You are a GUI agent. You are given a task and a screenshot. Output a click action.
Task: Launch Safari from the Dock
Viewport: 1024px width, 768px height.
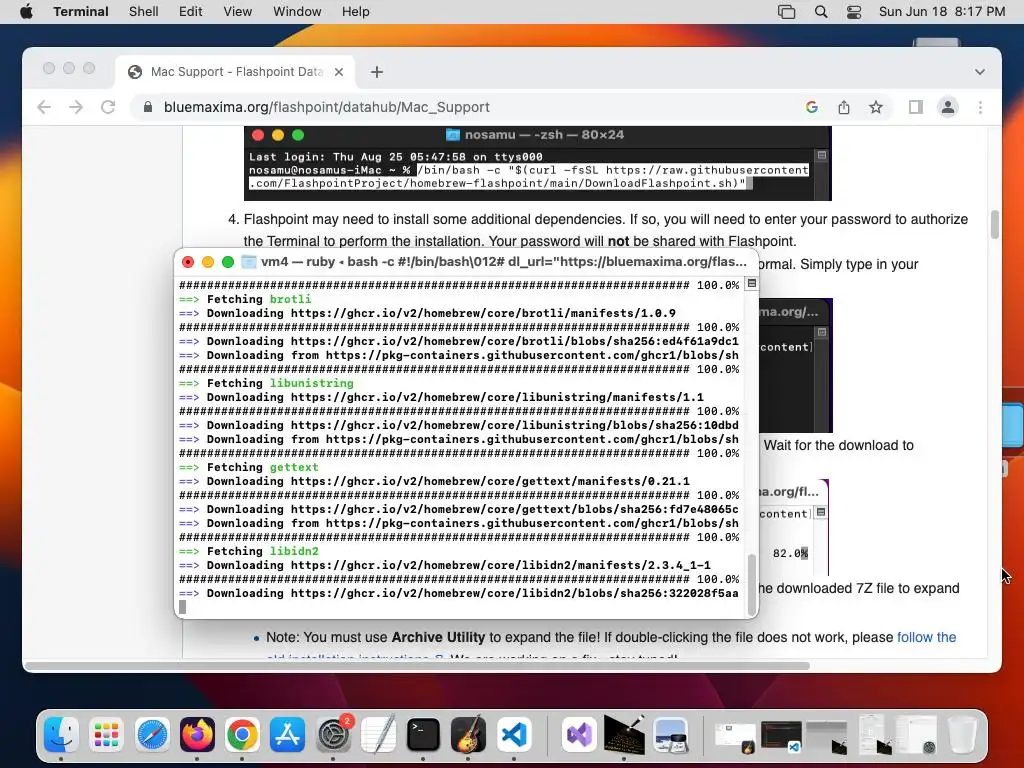point(152,734)
